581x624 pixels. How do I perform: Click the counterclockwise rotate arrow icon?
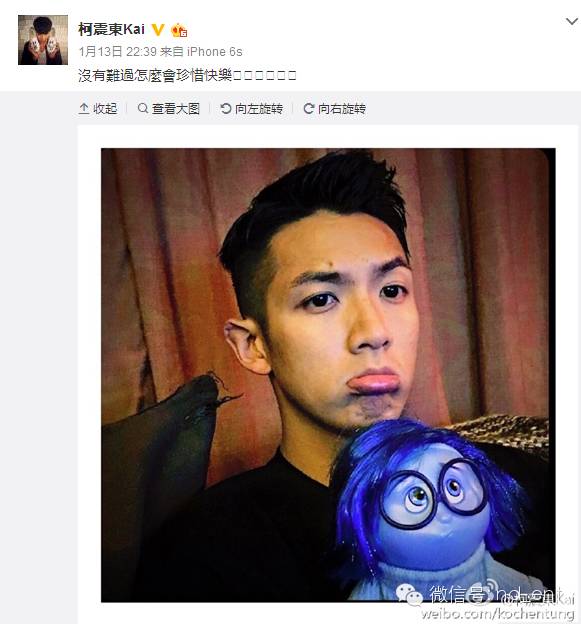pyautogui.click(x=226, y=108)
